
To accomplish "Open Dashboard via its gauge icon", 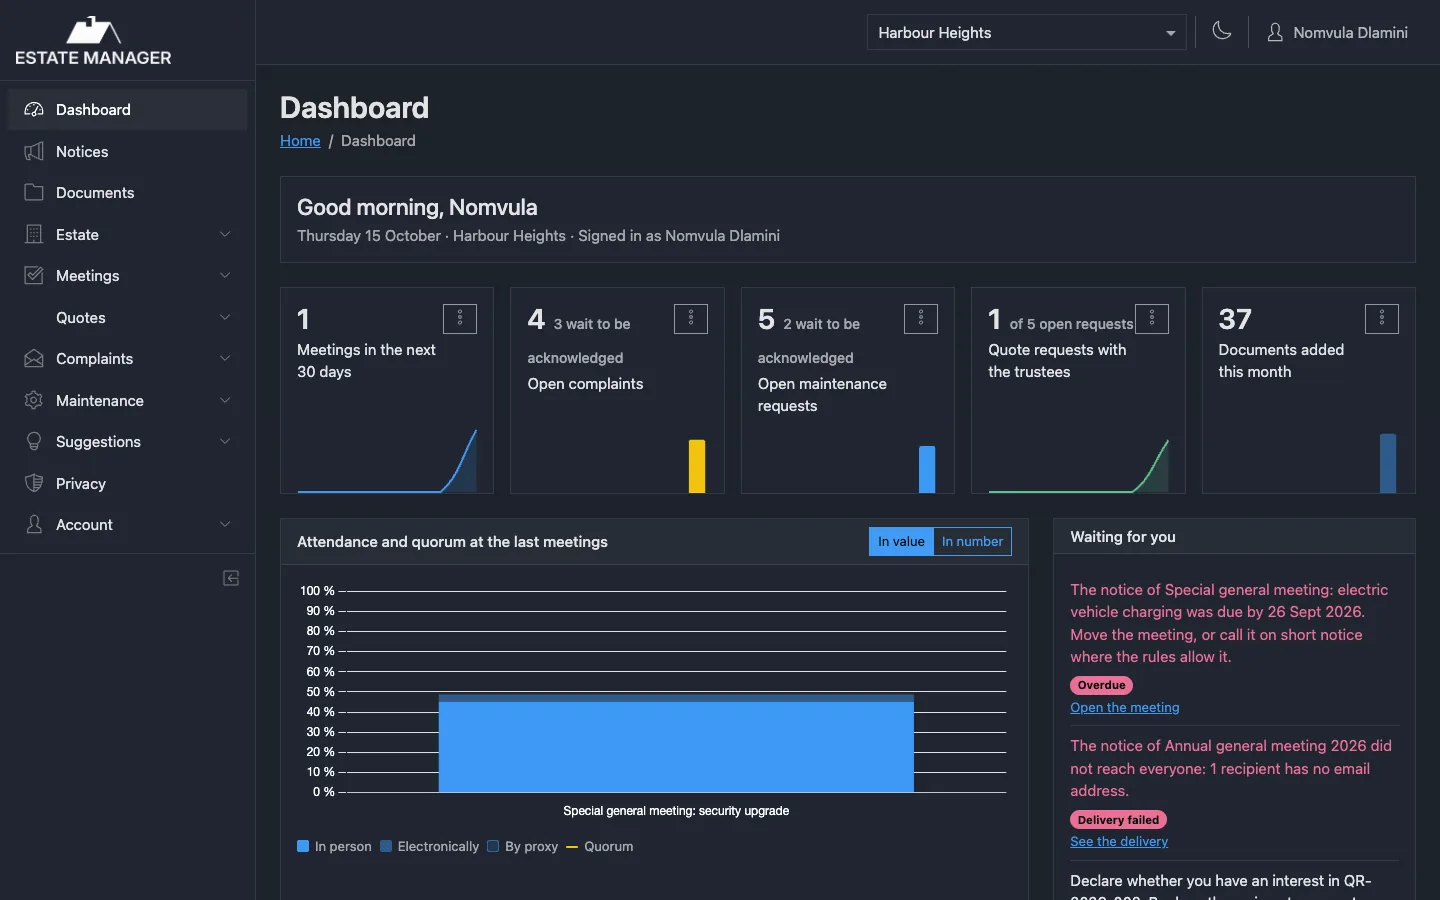I will tap(34, 110).
